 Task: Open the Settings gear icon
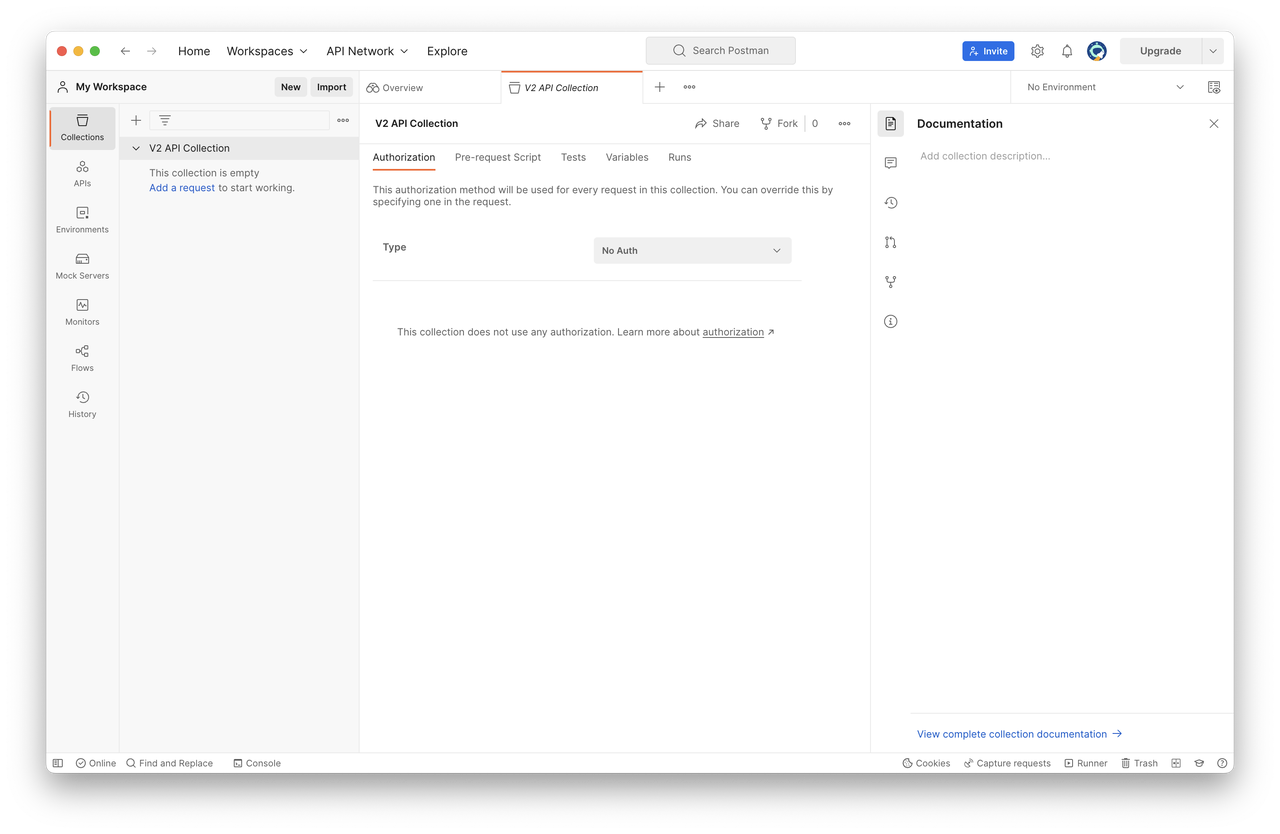click(x=1037, y=51)
